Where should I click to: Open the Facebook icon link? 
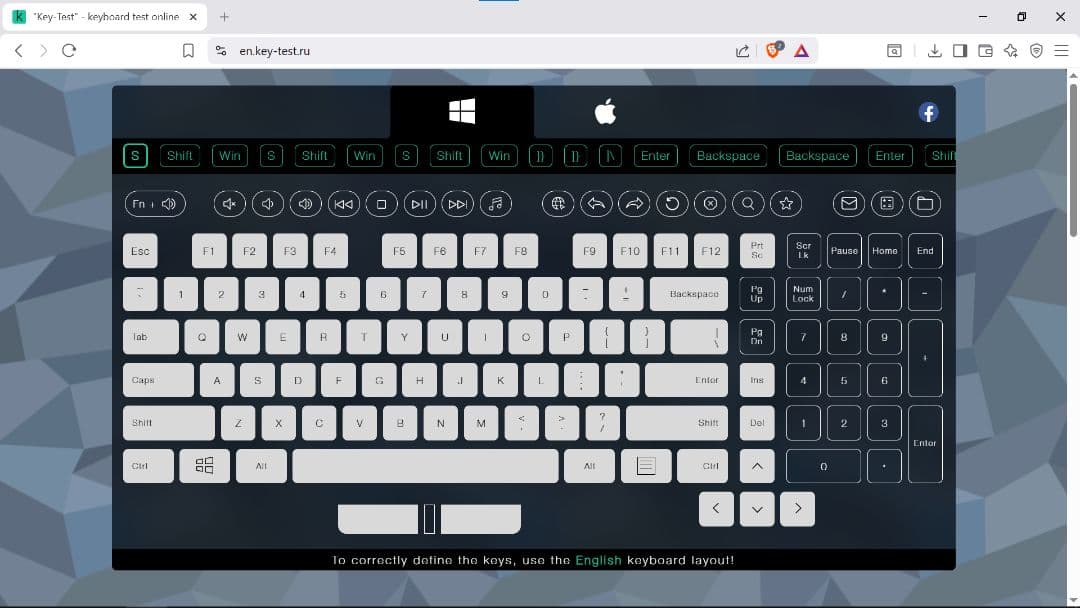[928, 112]
